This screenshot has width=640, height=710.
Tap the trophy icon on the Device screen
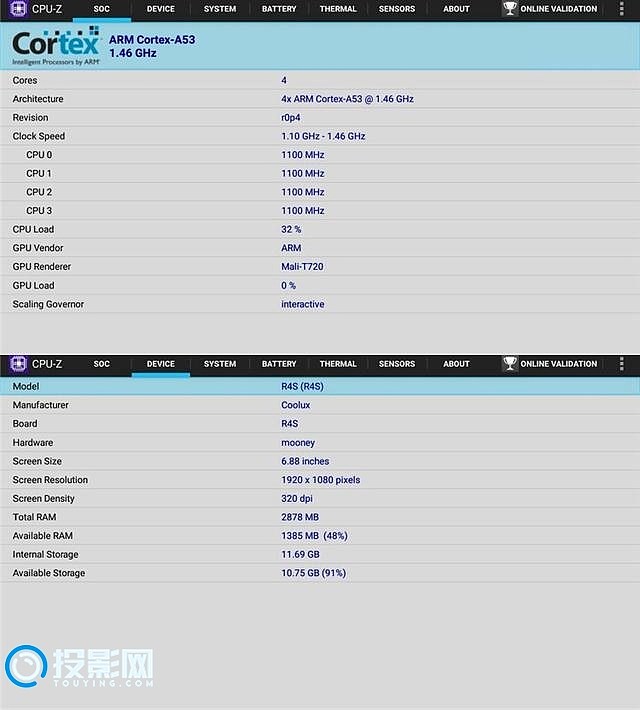510,364
